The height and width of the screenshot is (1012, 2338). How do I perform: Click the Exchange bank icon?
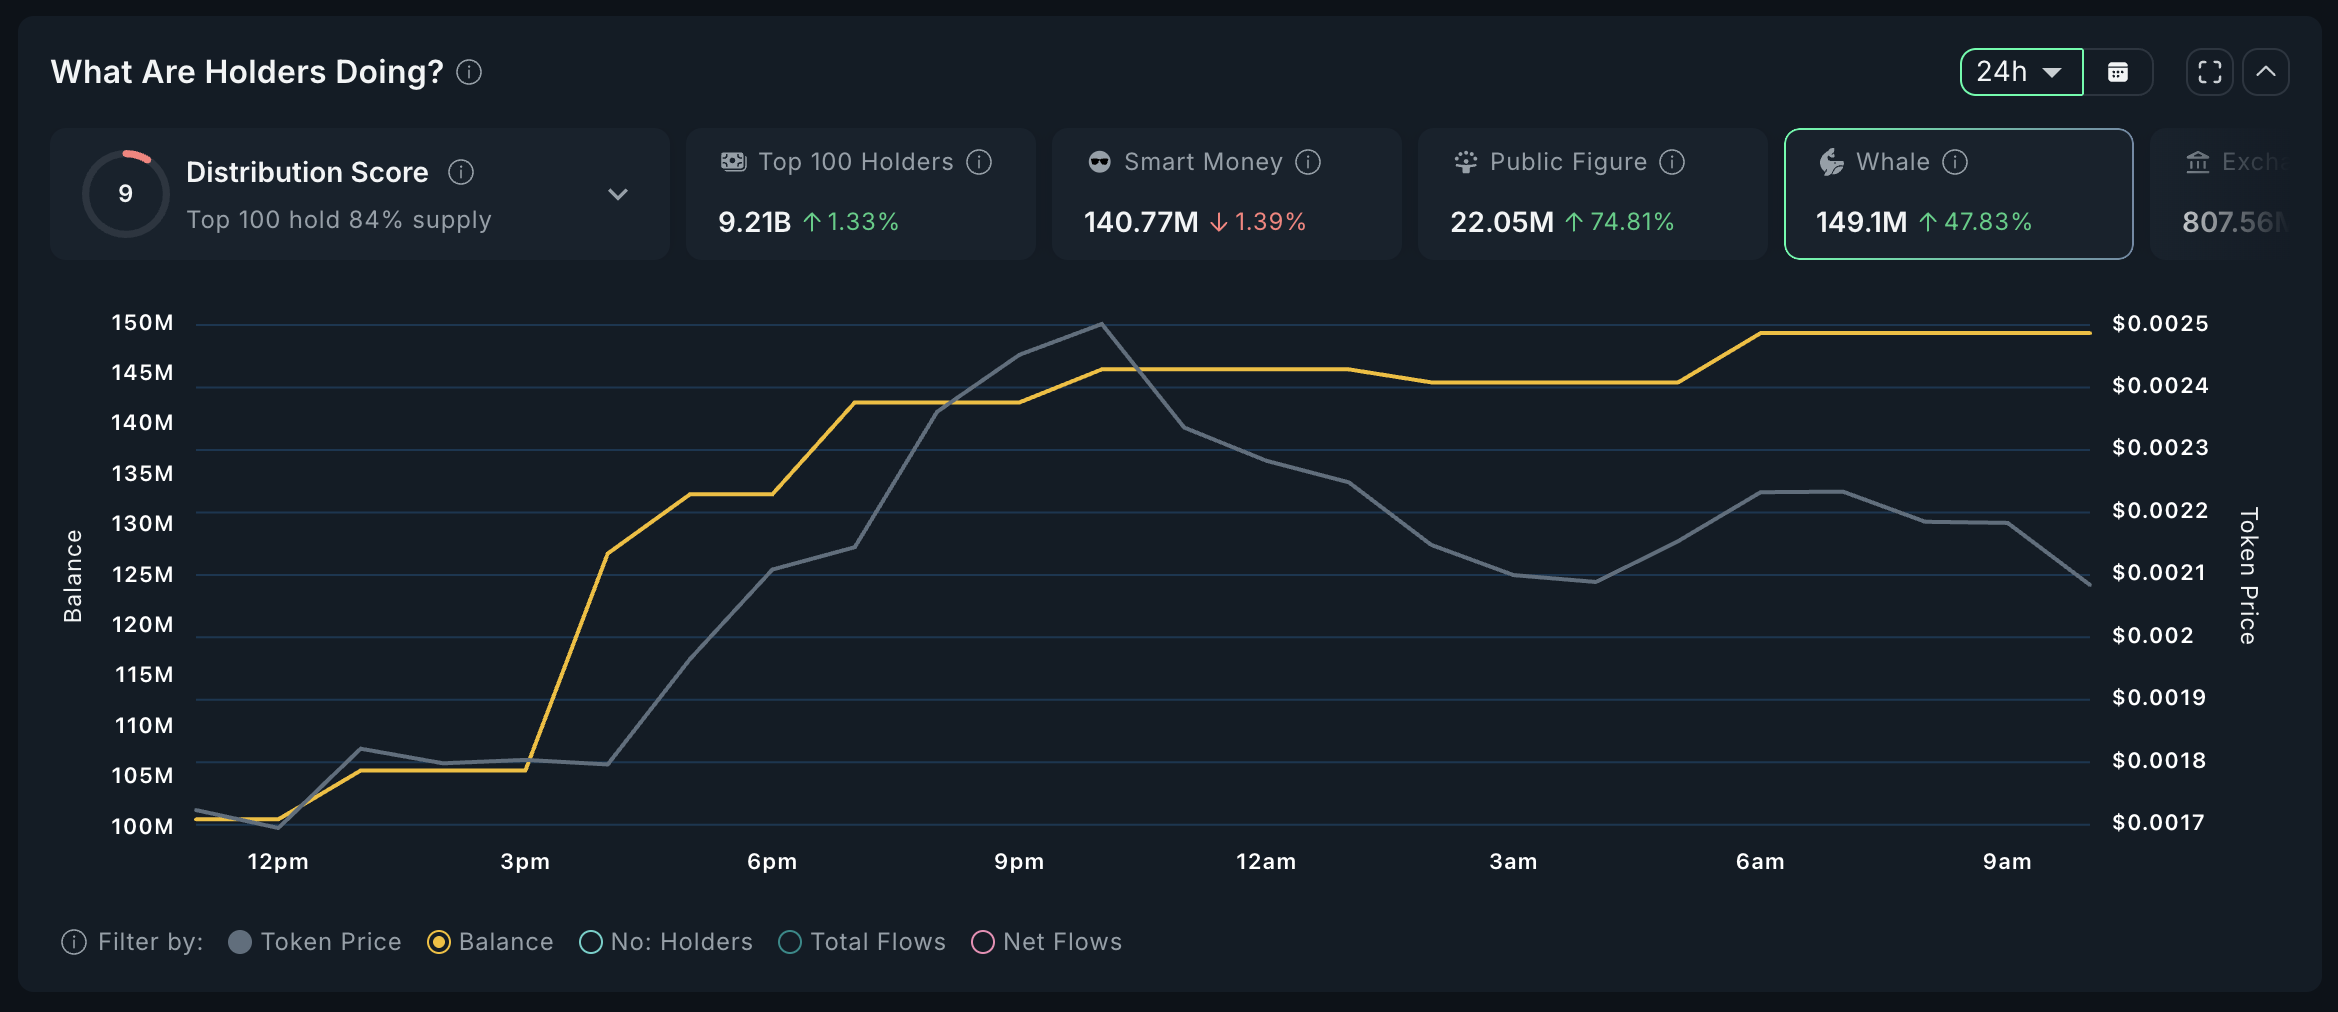tap(2196, 161)
